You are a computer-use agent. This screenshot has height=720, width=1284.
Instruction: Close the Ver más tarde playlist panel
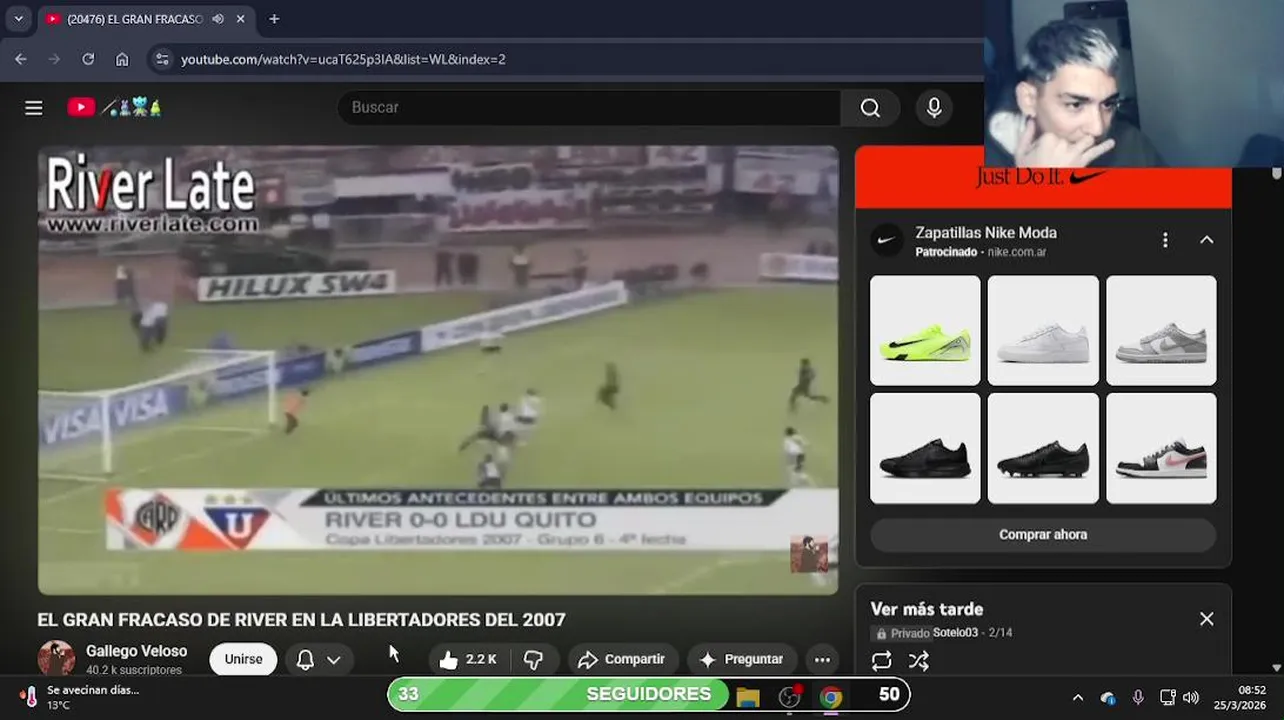point(1207,619)
